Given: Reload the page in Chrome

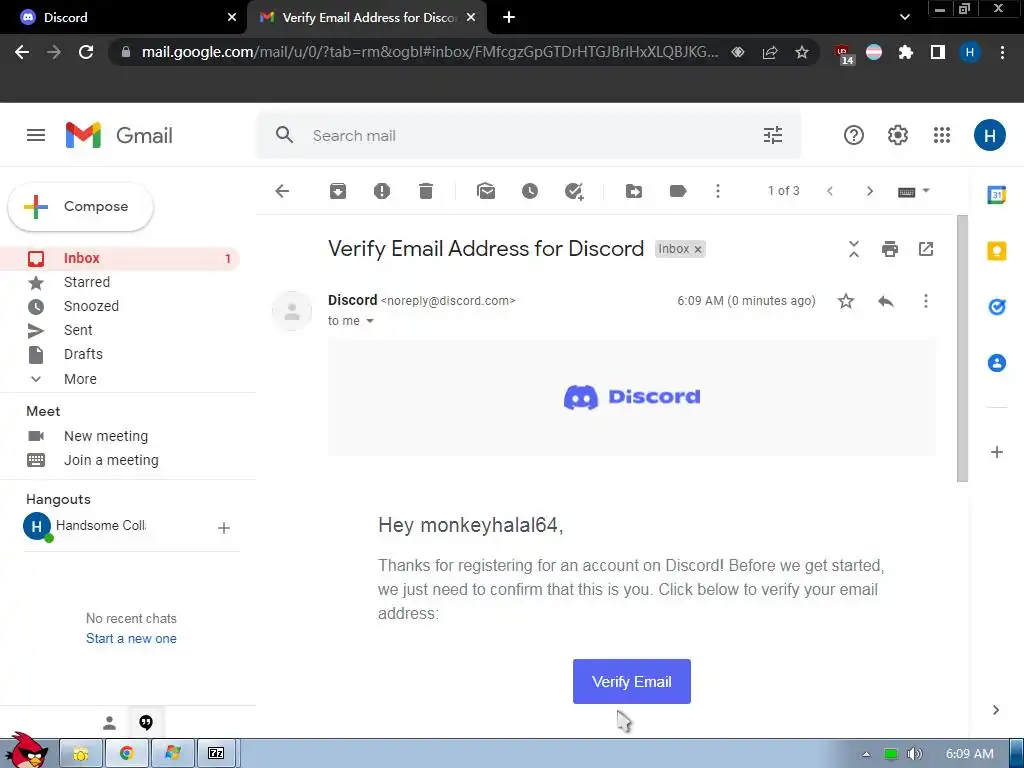Looking at the screenshot, I should coord(86,52).
